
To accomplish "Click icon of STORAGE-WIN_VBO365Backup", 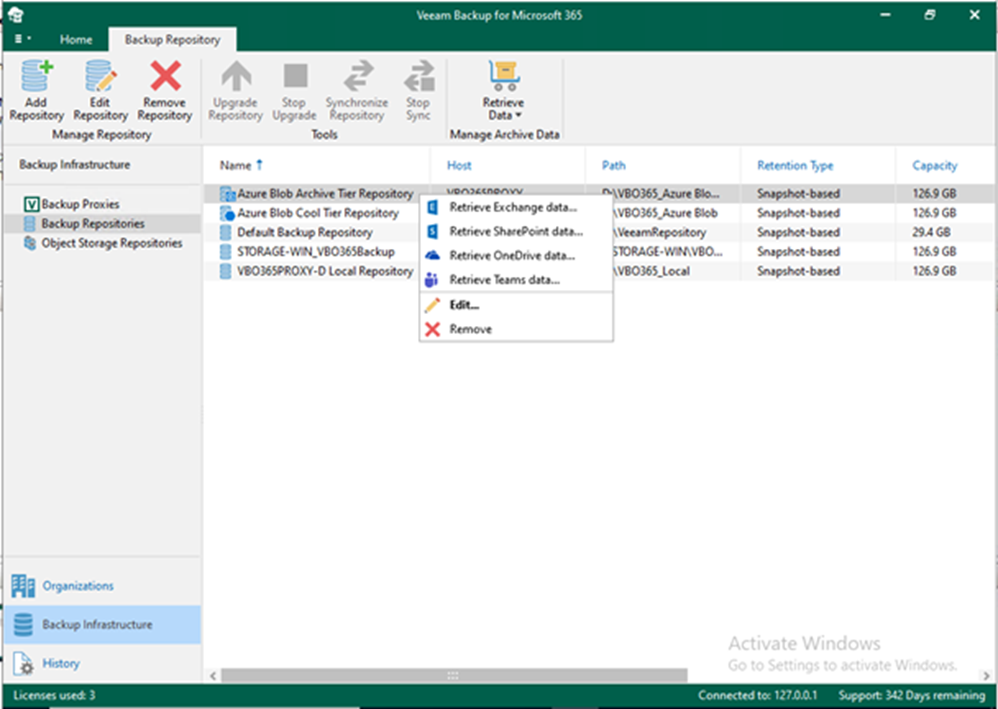I will [x=225, y=251].
